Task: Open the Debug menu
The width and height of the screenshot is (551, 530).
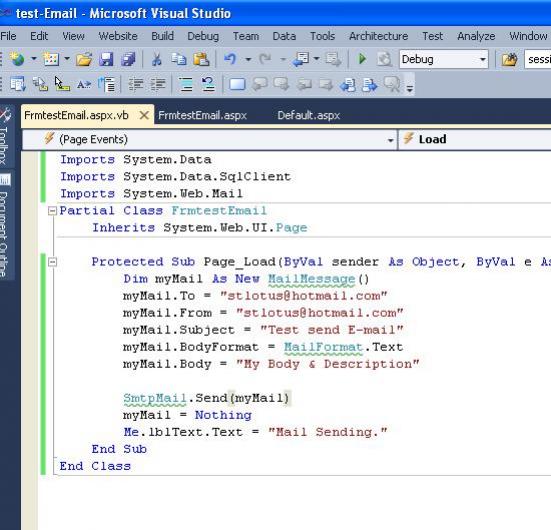Action: [x=203, y=36]
